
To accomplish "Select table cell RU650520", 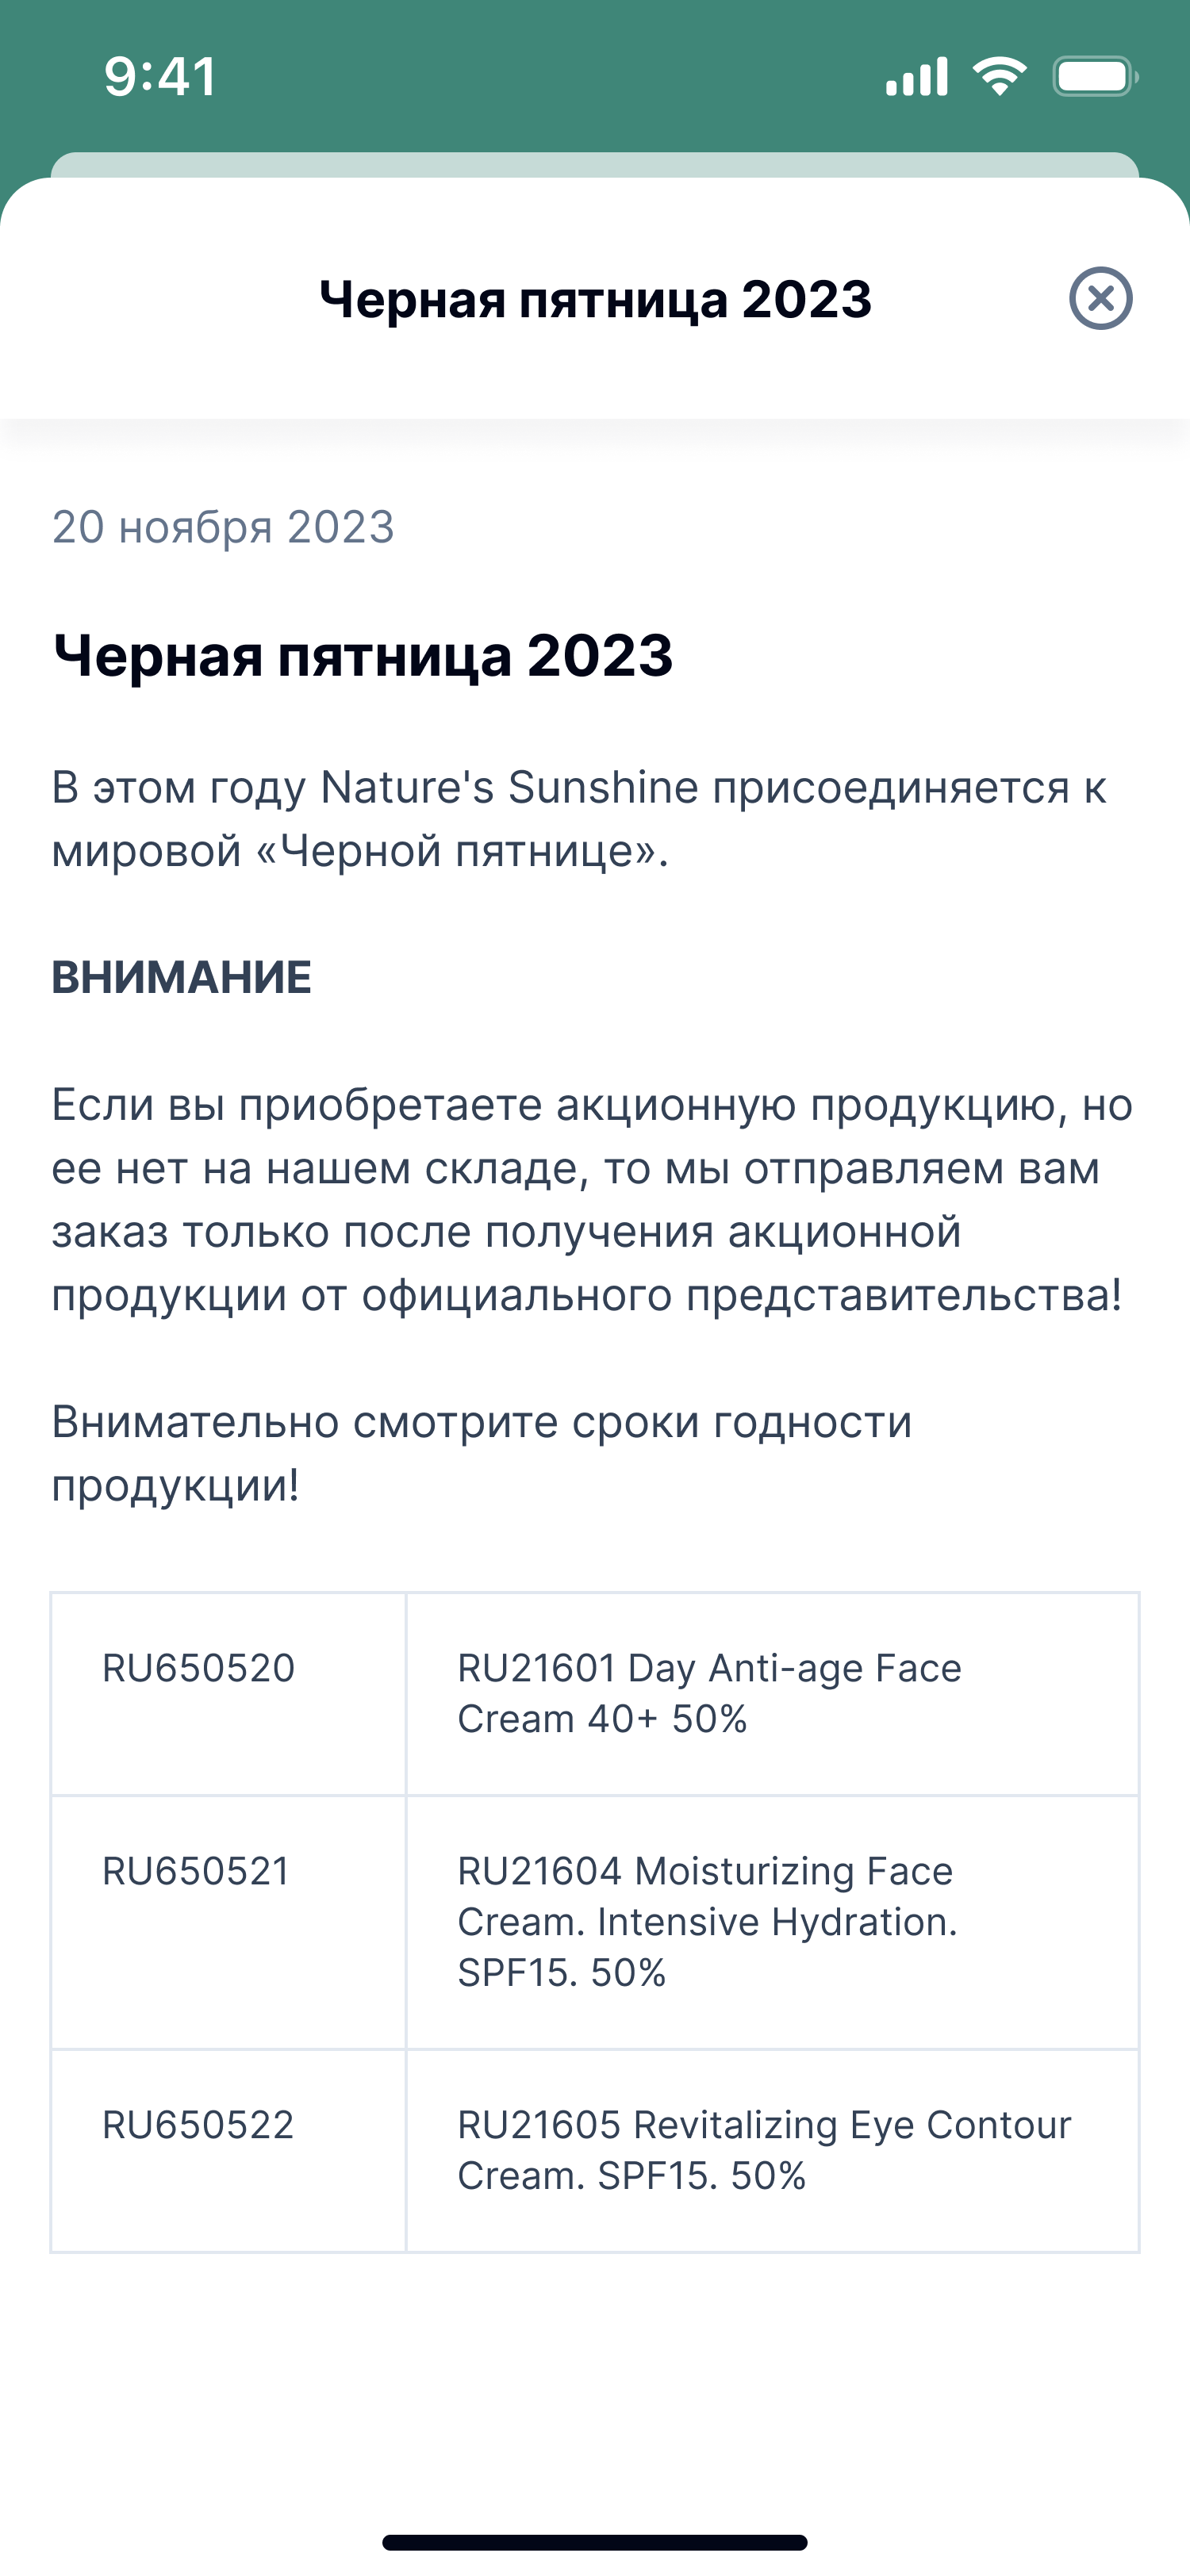I will [x=229, y=1694].
